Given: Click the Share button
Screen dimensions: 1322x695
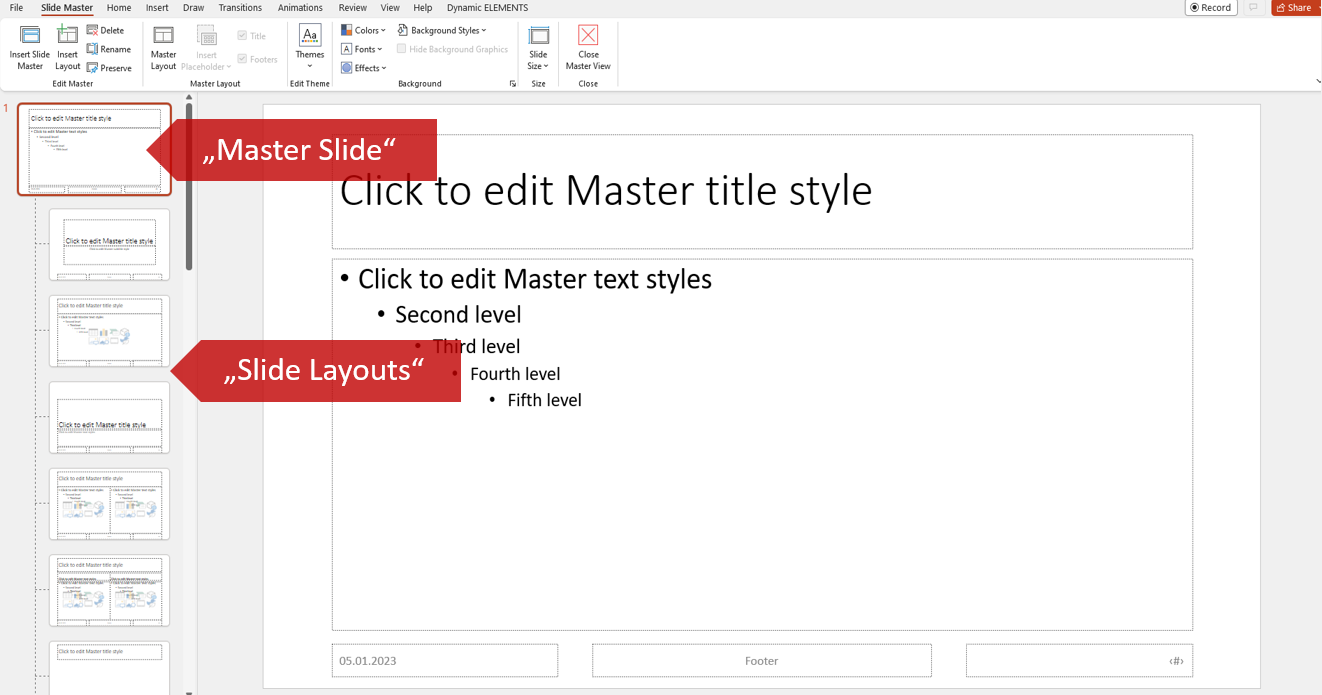Looking at the screenshot, I should (1293, 8).
